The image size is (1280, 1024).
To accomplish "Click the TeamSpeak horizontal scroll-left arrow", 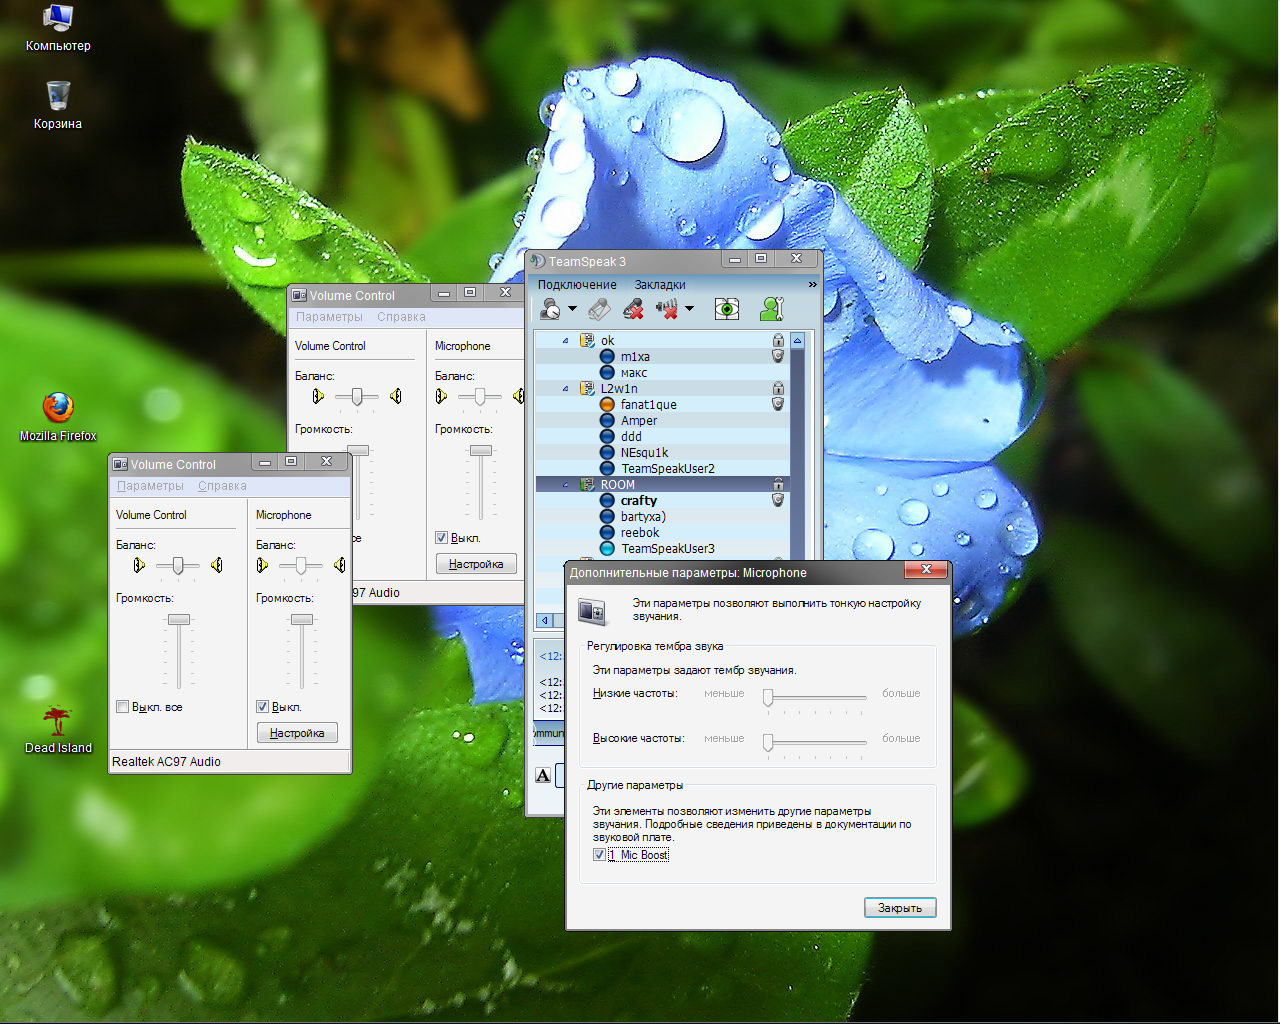I will (x=545, y=620).
